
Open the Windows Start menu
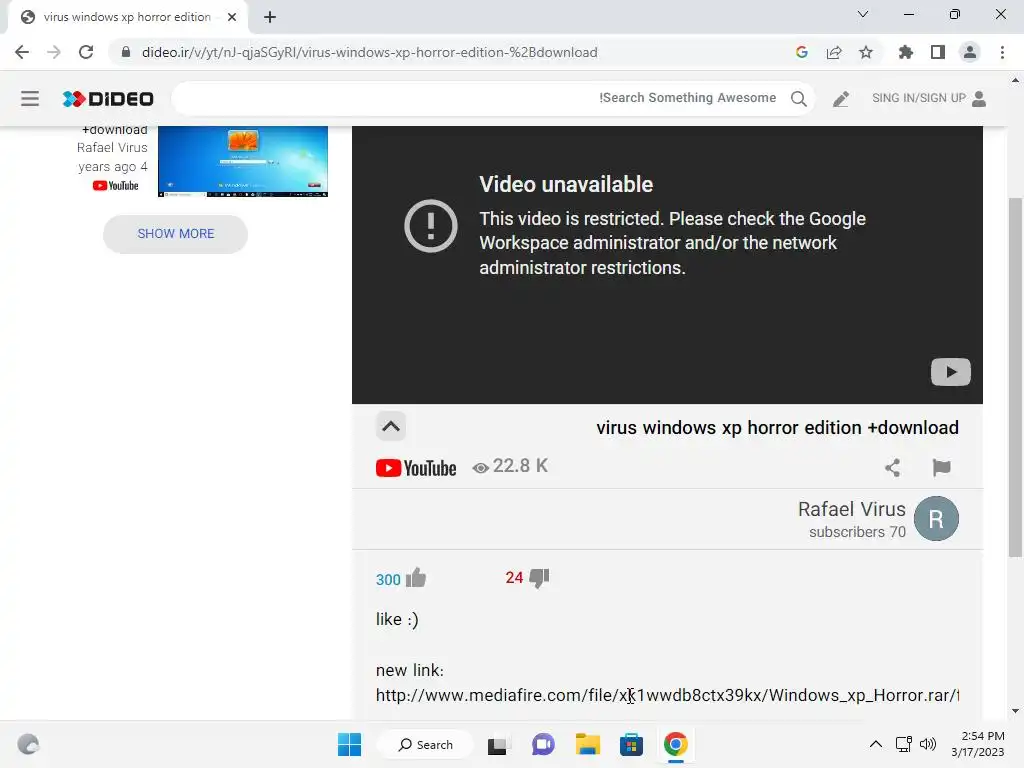349,744
